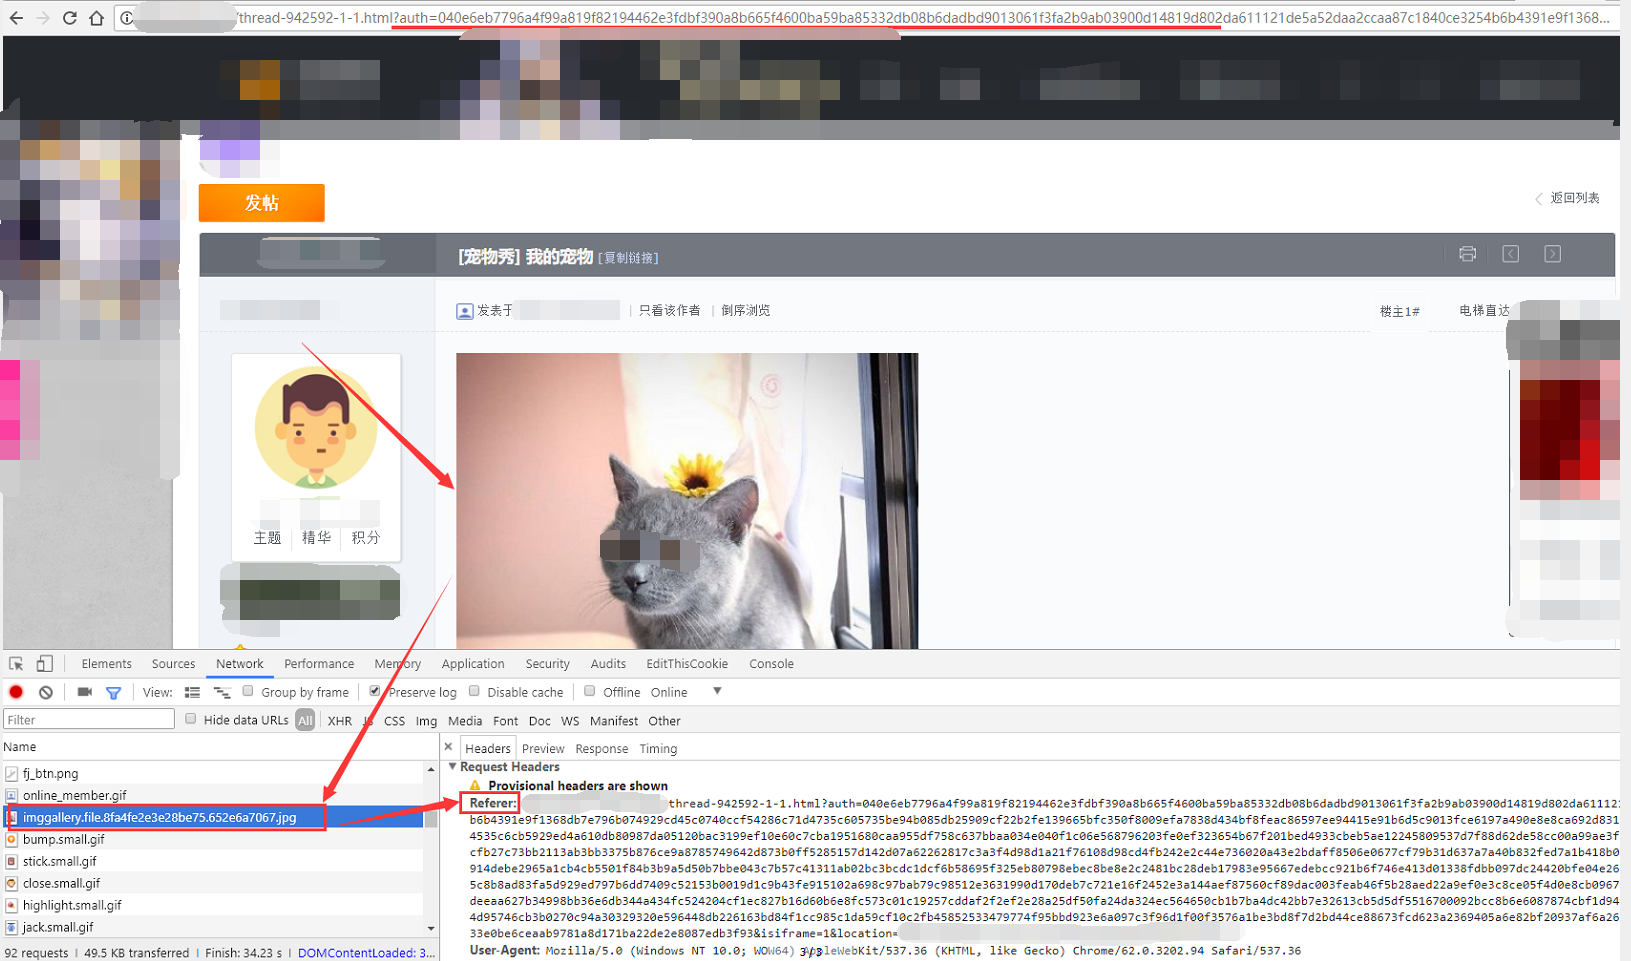Click the cat photo in the post

pyautogui.click(x=687, y=501)
